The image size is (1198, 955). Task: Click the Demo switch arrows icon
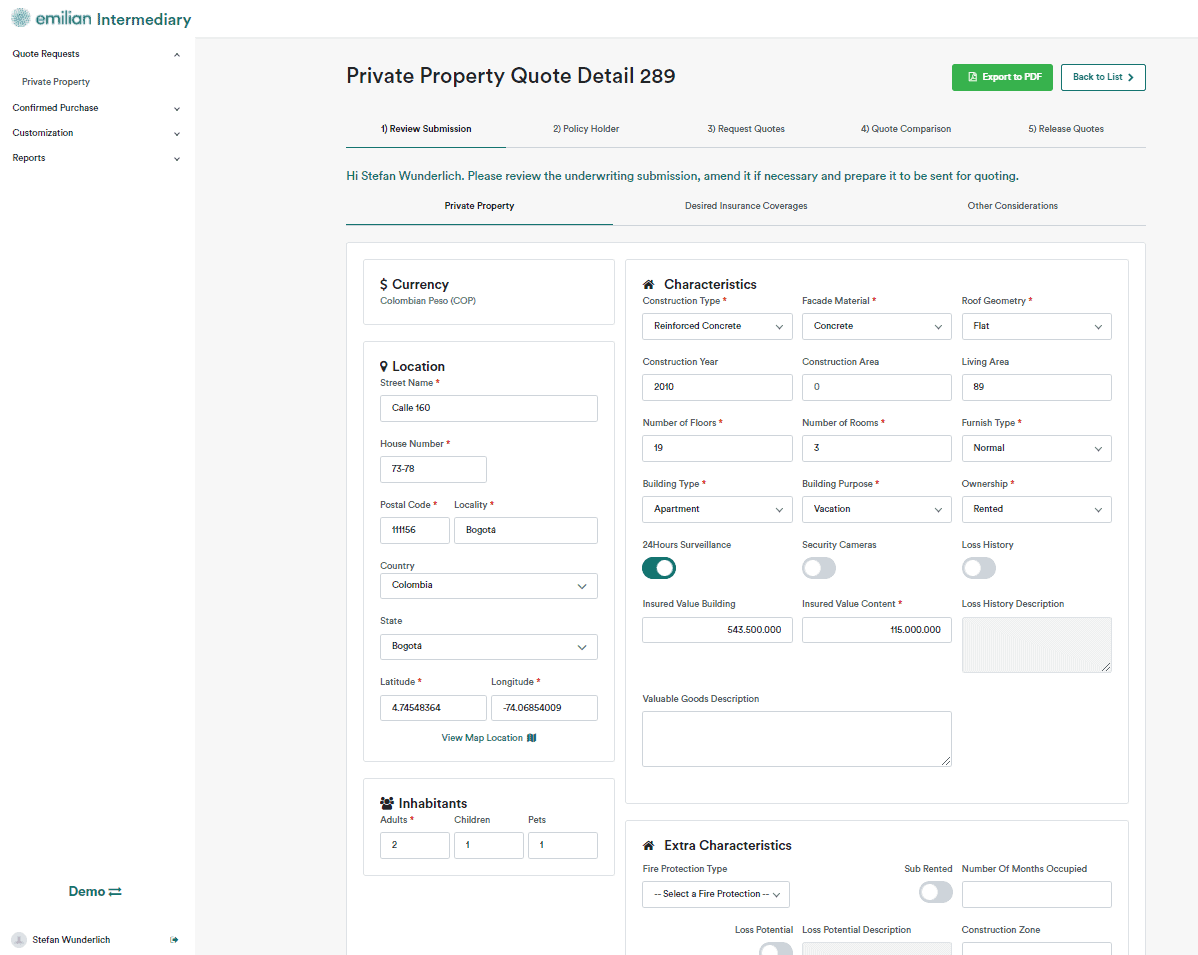(x=115, y=892)
